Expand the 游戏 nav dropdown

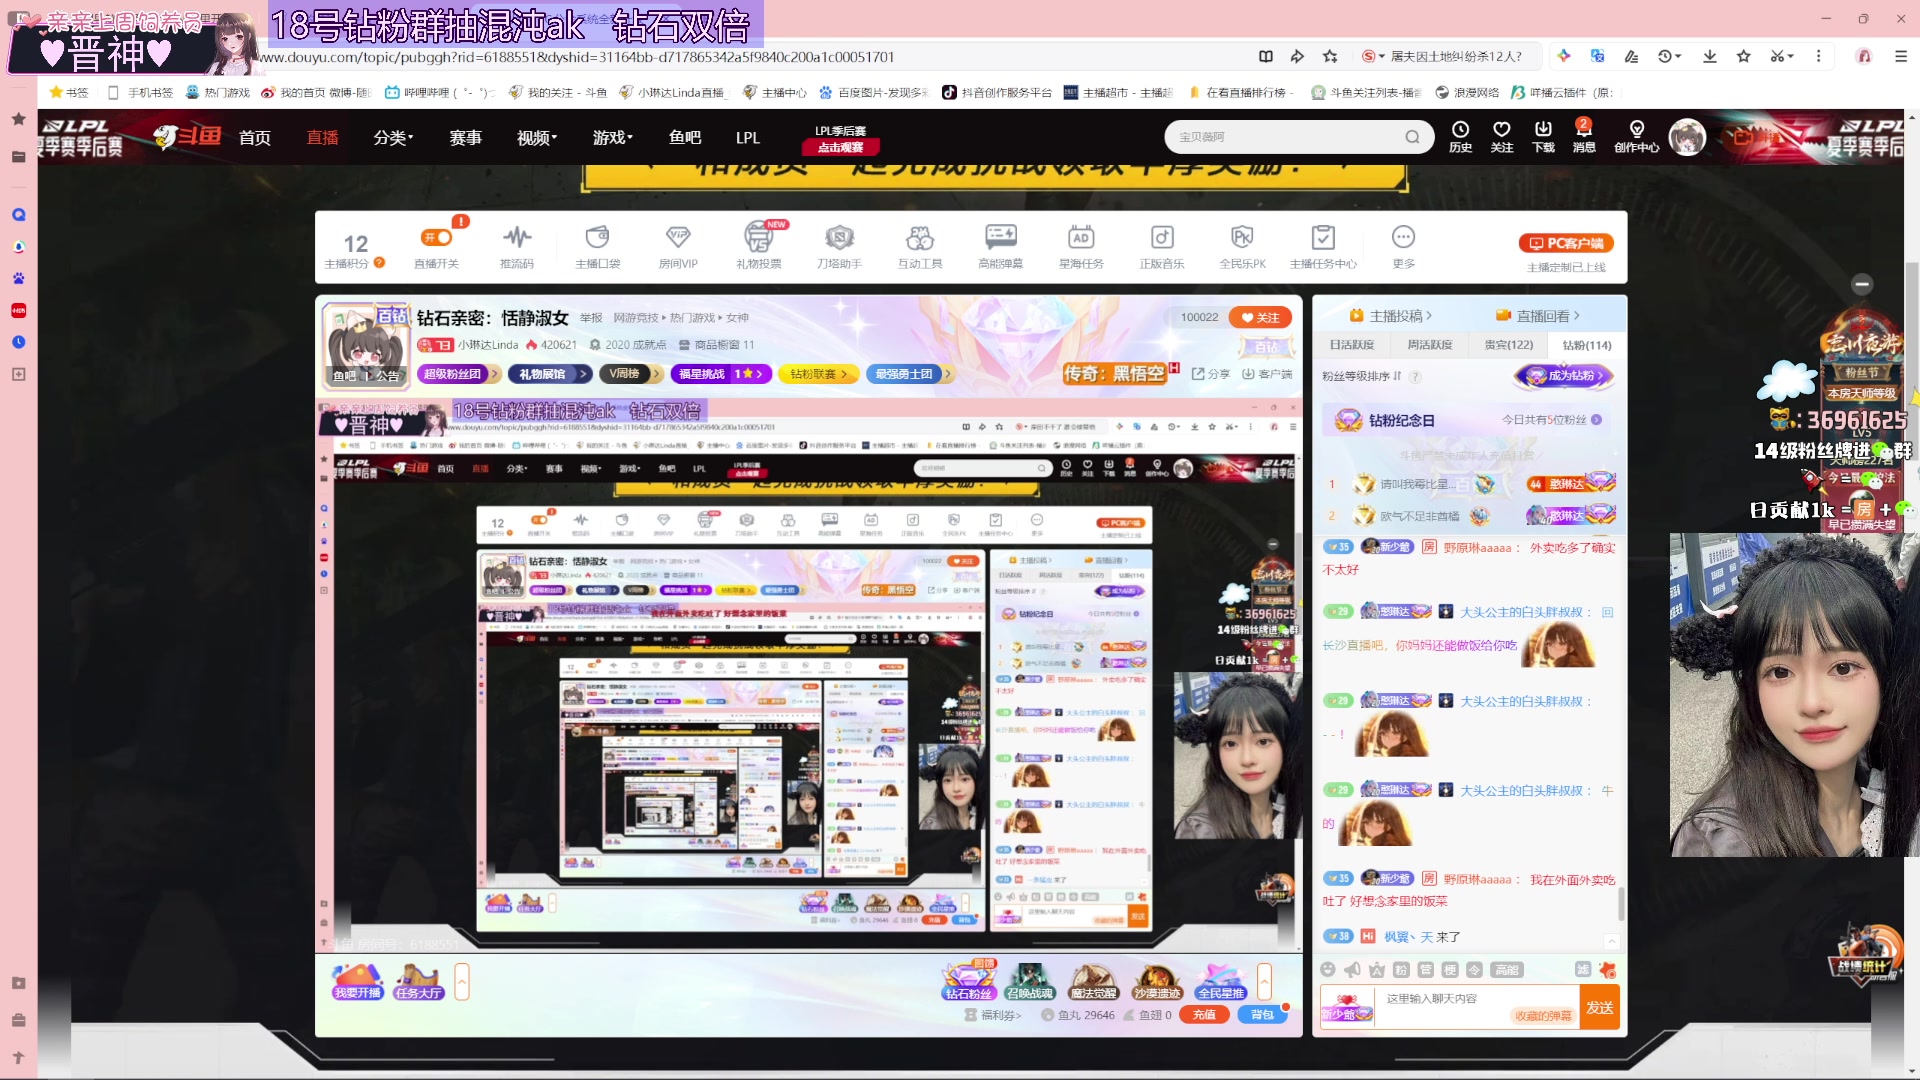612,137
